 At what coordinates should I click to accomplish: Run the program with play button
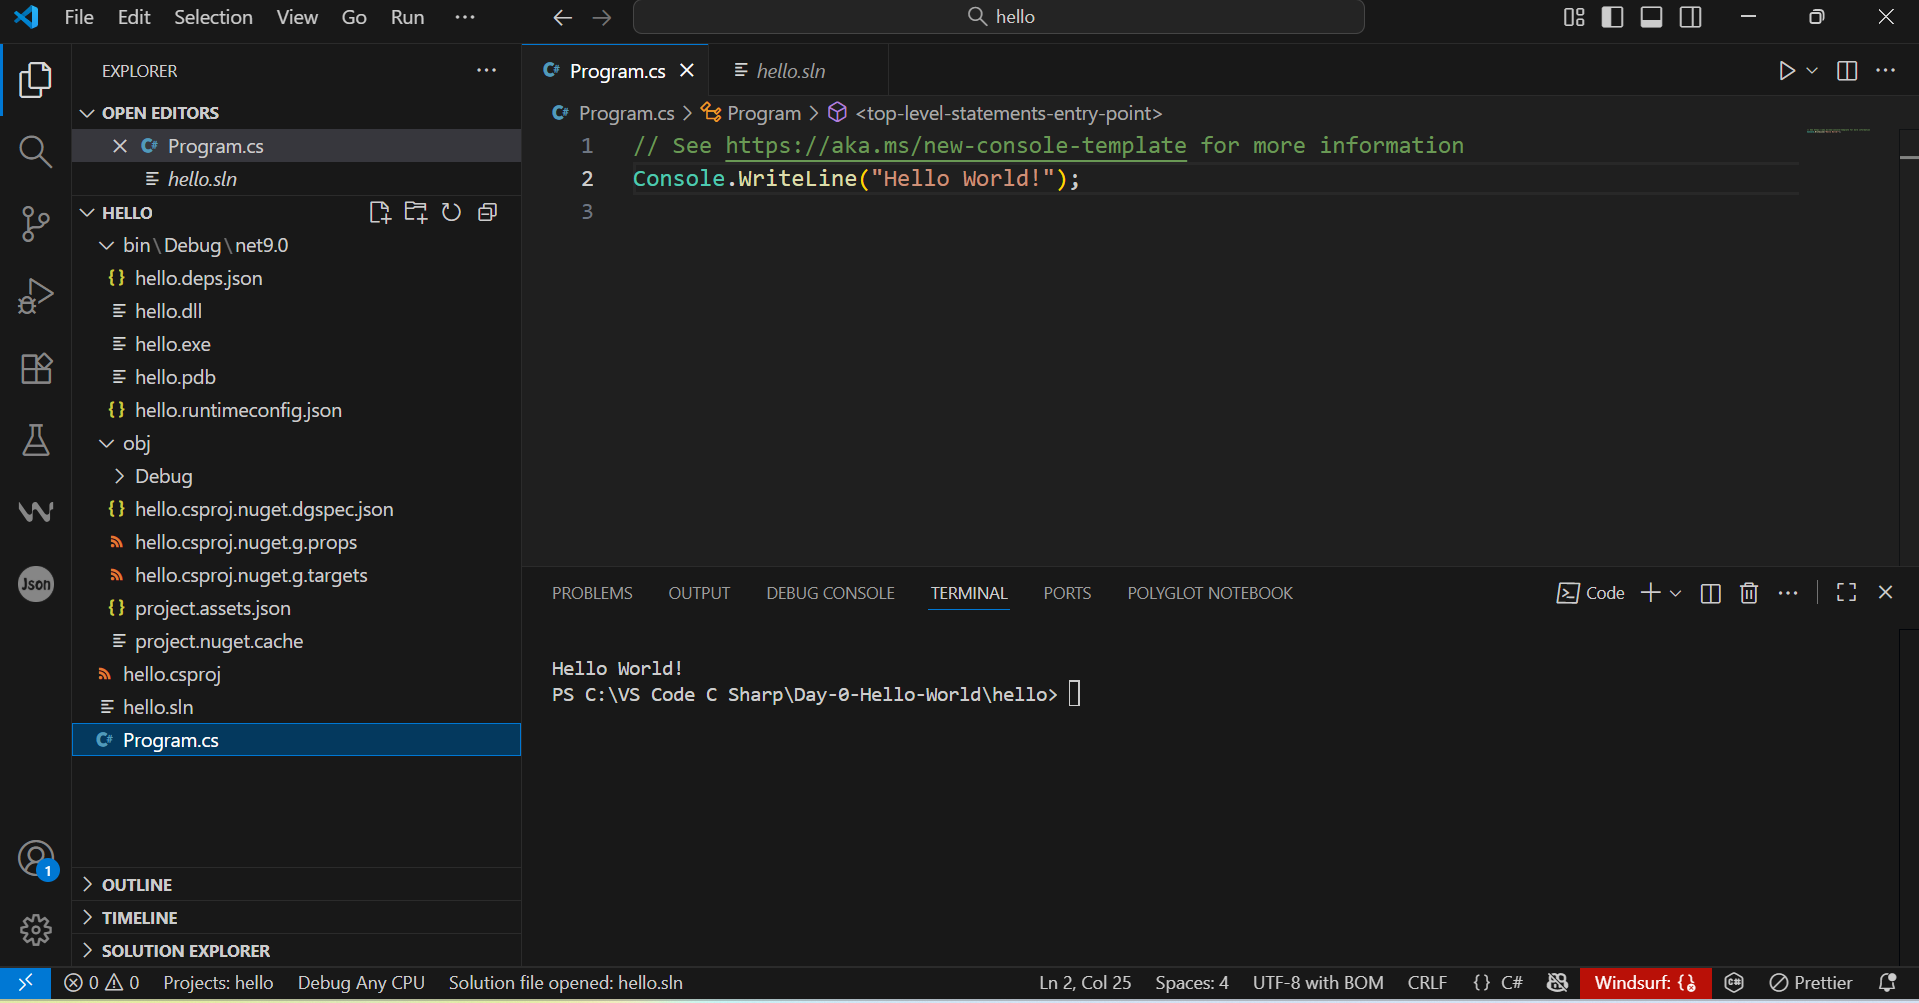[1786, 71]
